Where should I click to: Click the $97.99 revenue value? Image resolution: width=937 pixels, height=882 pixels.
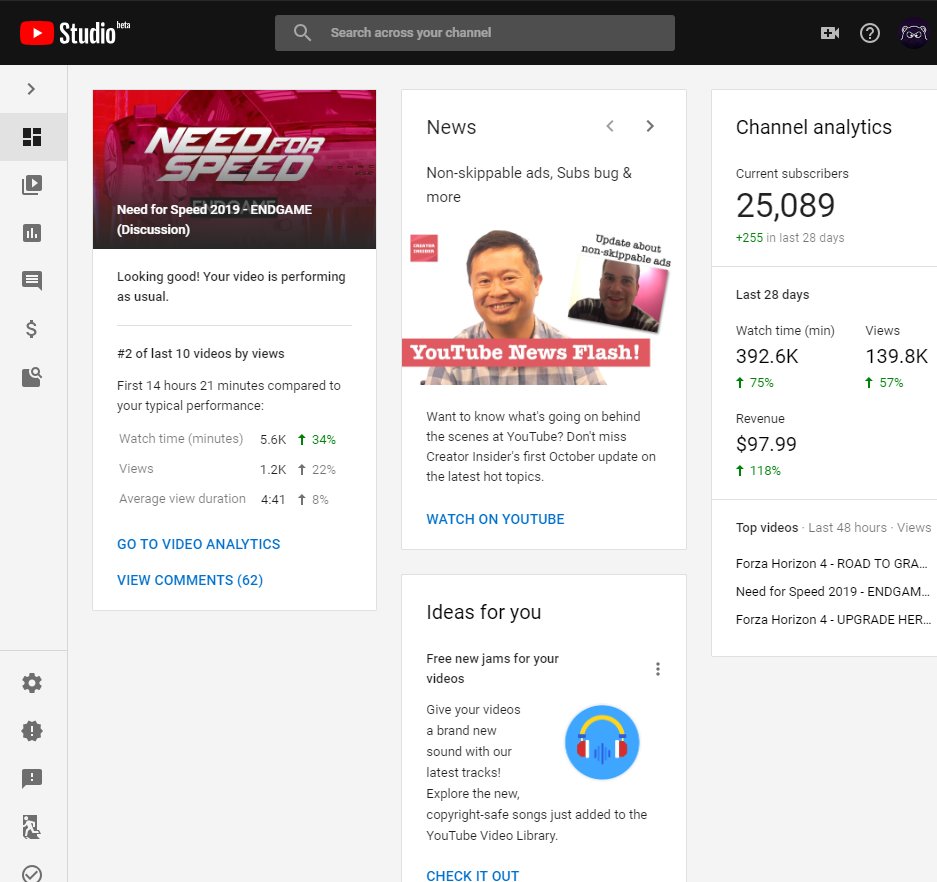point(766,444)
